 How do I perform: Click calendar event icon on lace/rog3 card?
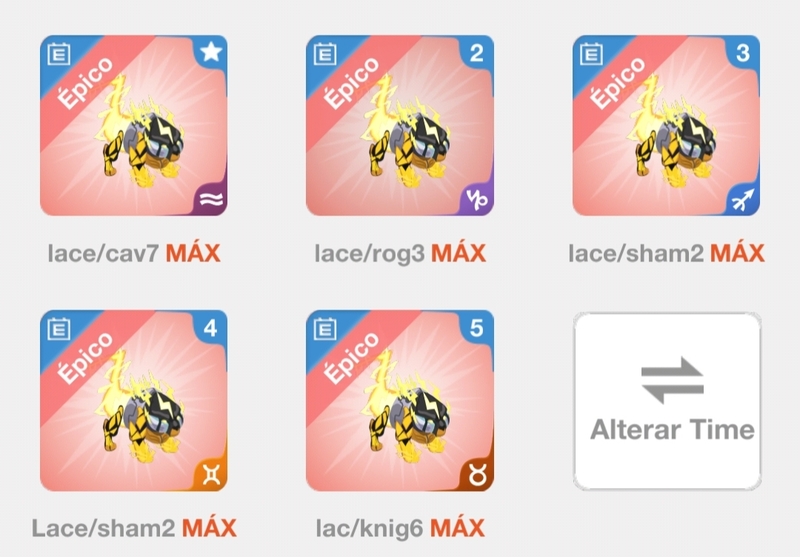pyautogui.click(x=326, y=54)
